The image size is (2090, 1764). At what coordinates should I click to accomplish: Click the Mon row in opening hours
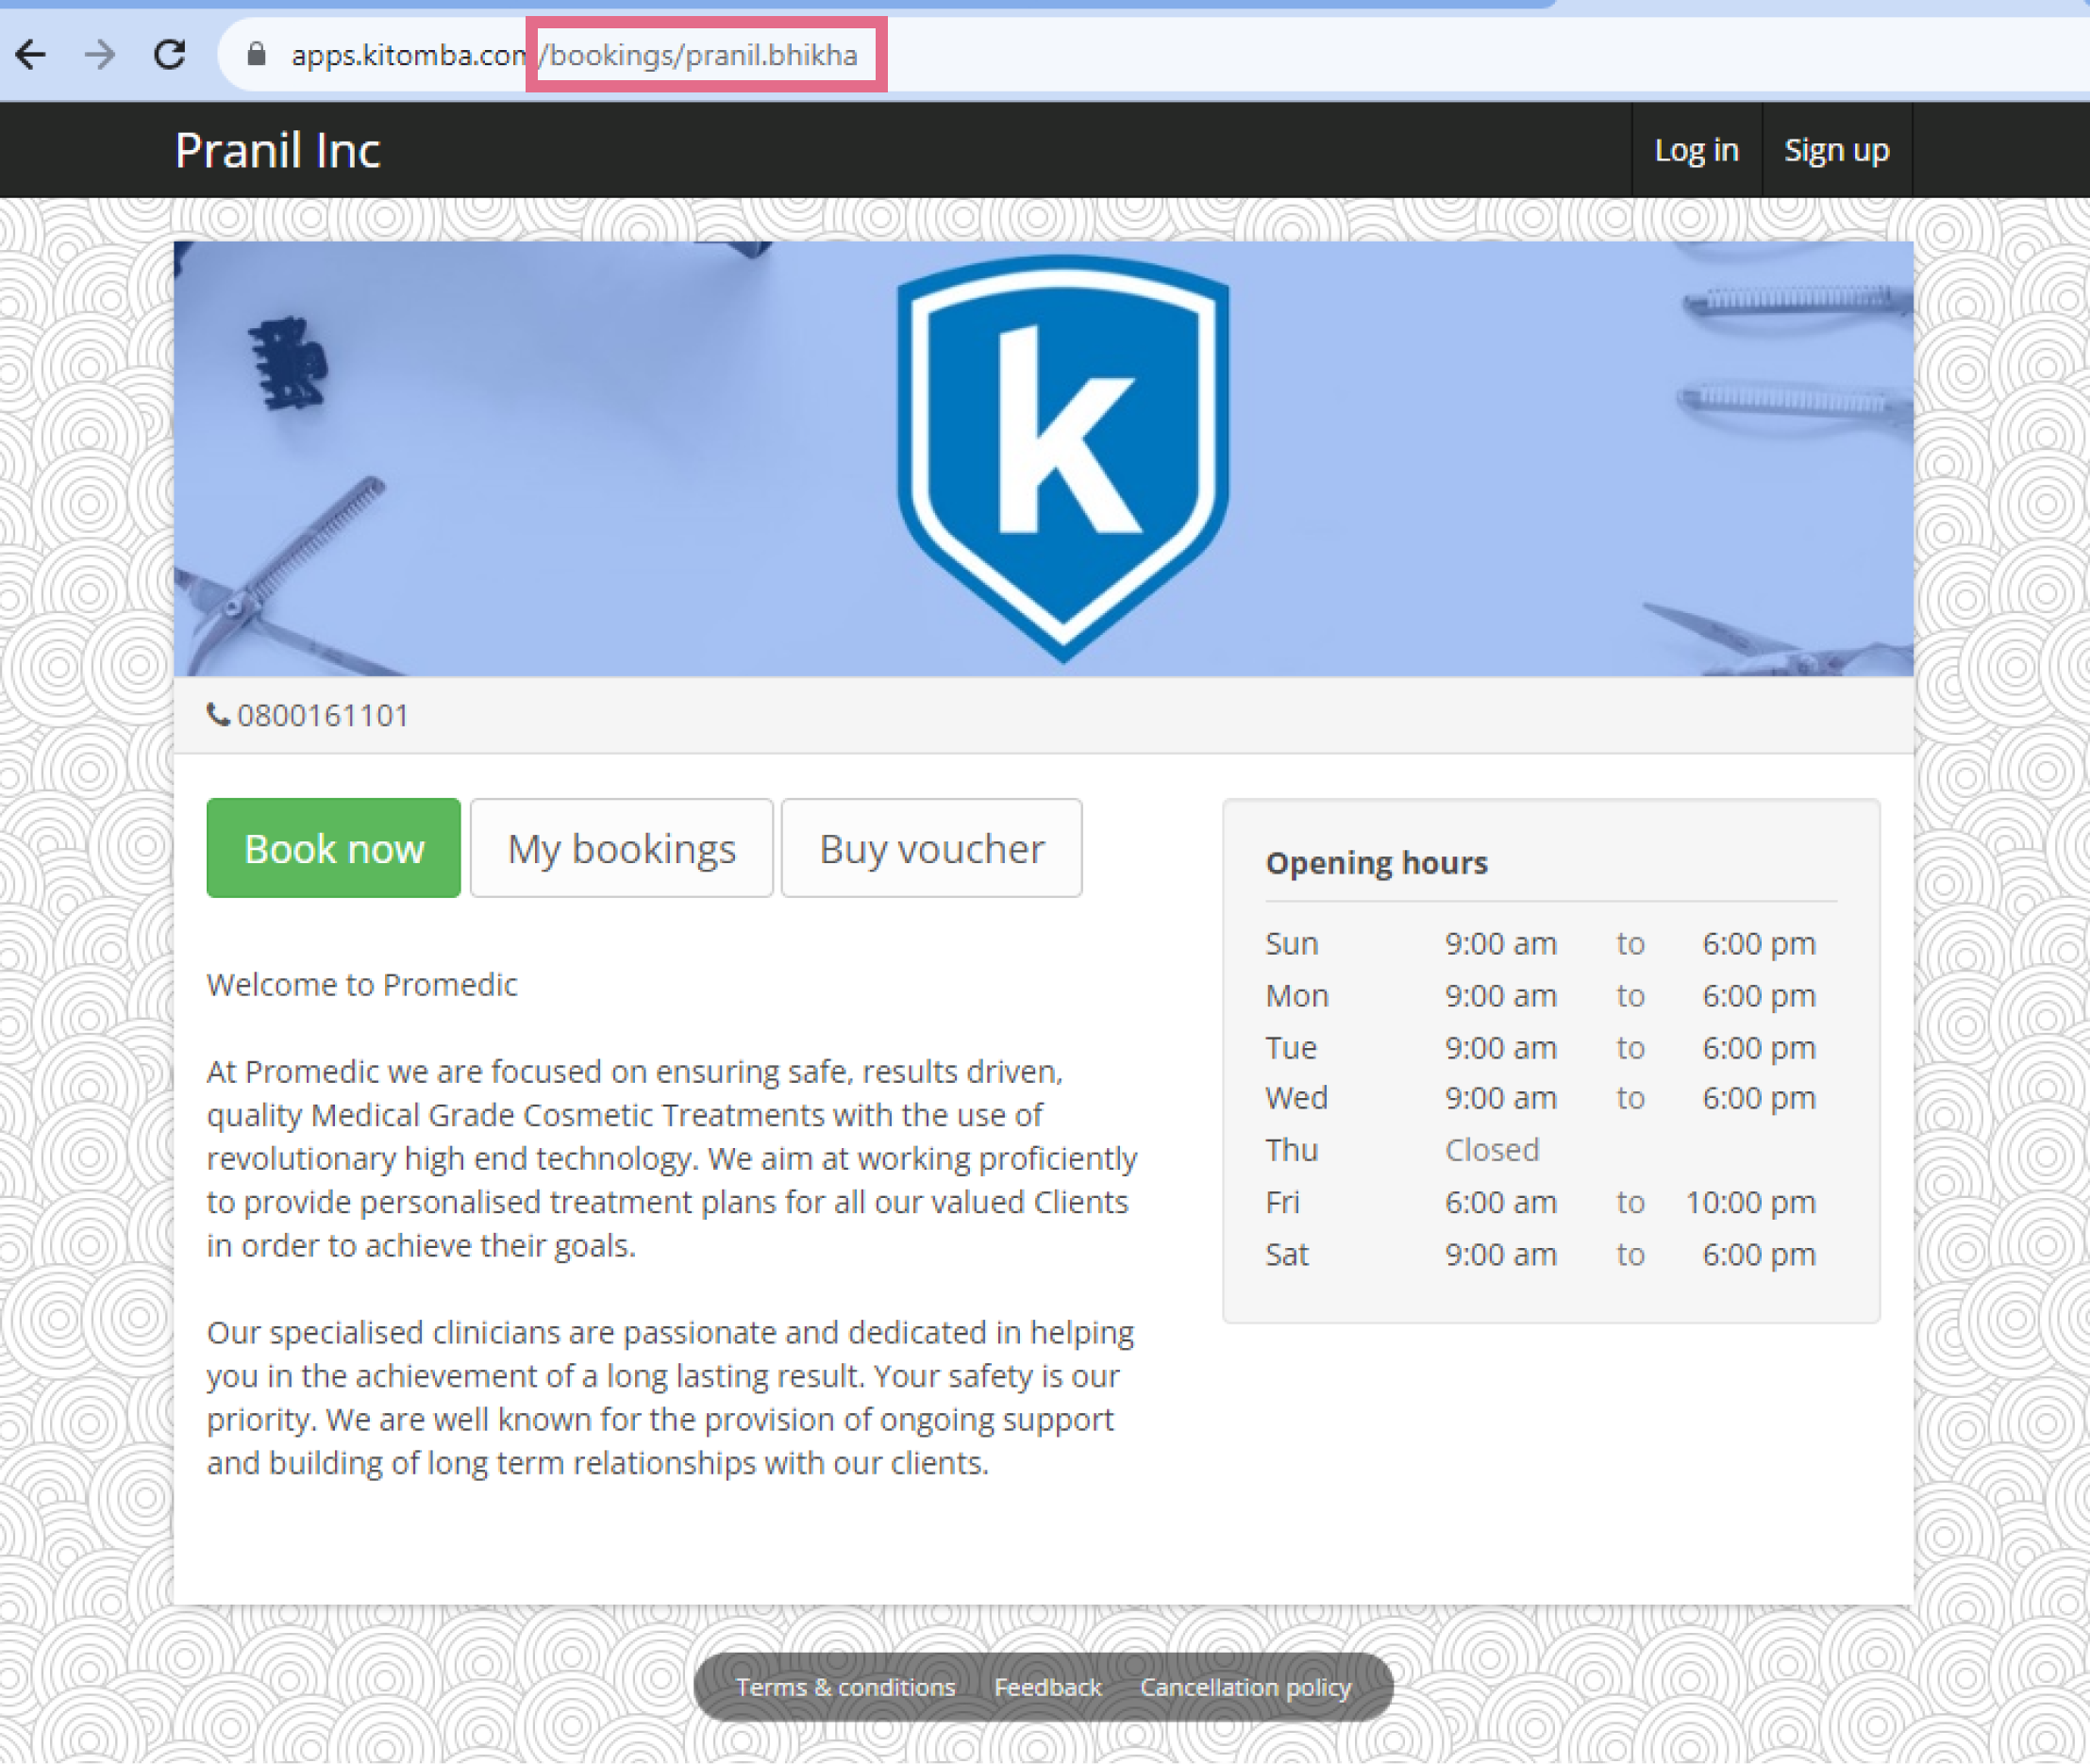coord(1551,996)
